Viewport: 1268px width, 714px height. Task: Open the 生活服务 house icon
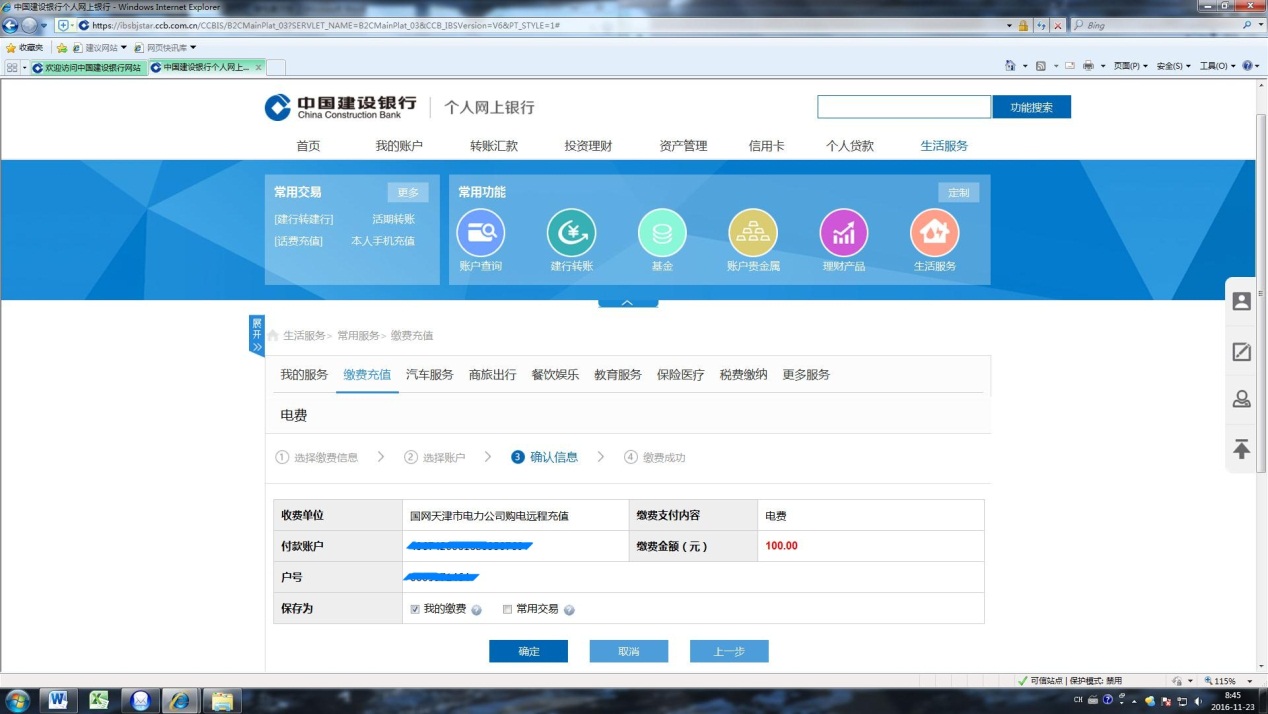pos(934,233)
